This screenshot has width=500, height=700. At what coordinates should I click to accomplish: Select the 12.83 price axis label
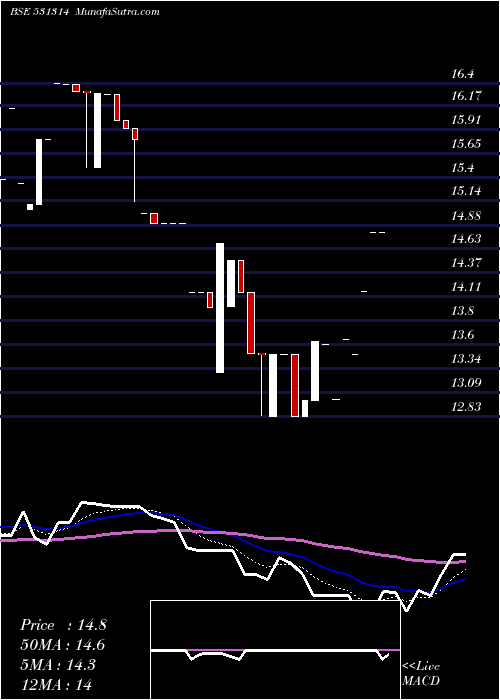pos(467,407)
